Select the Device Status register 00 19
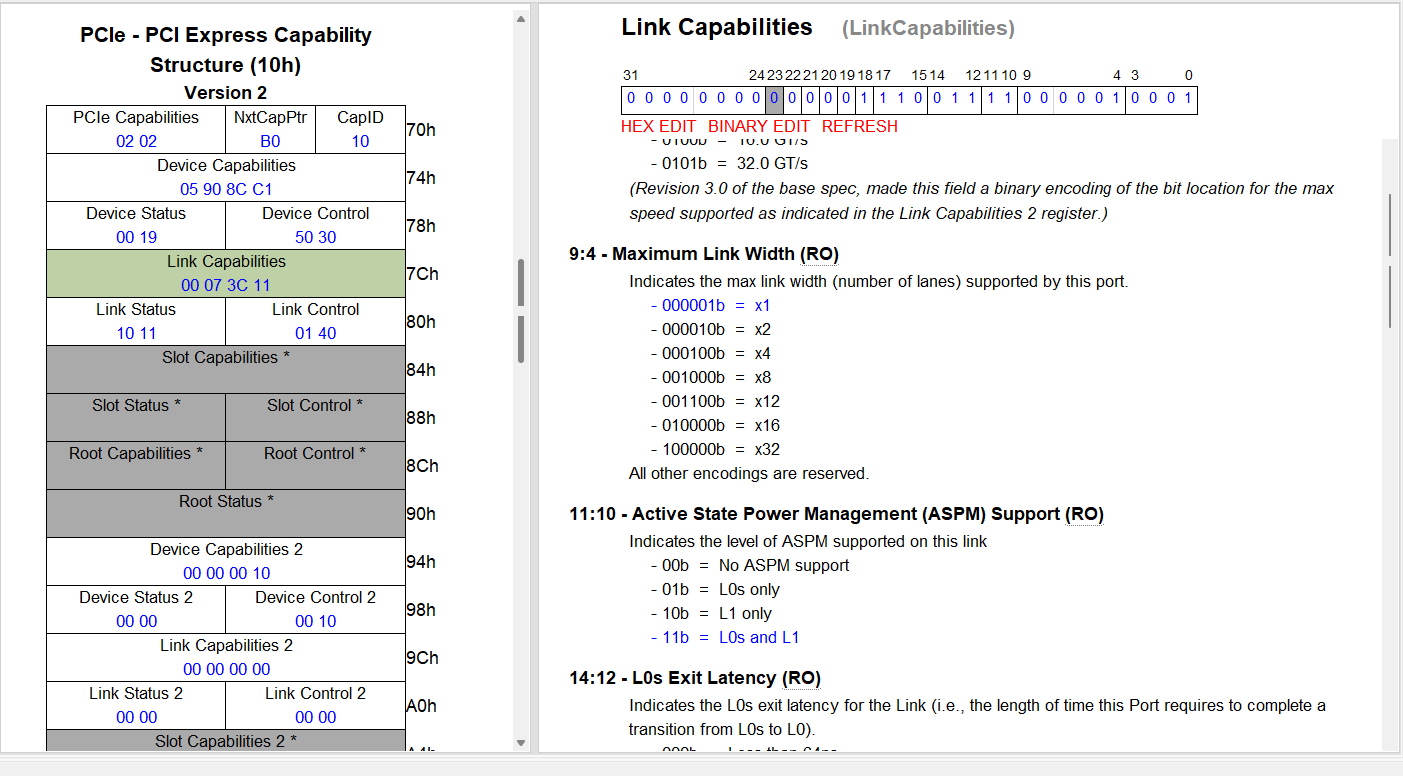This screenshot has height=776, width=1403. [136, 226]
